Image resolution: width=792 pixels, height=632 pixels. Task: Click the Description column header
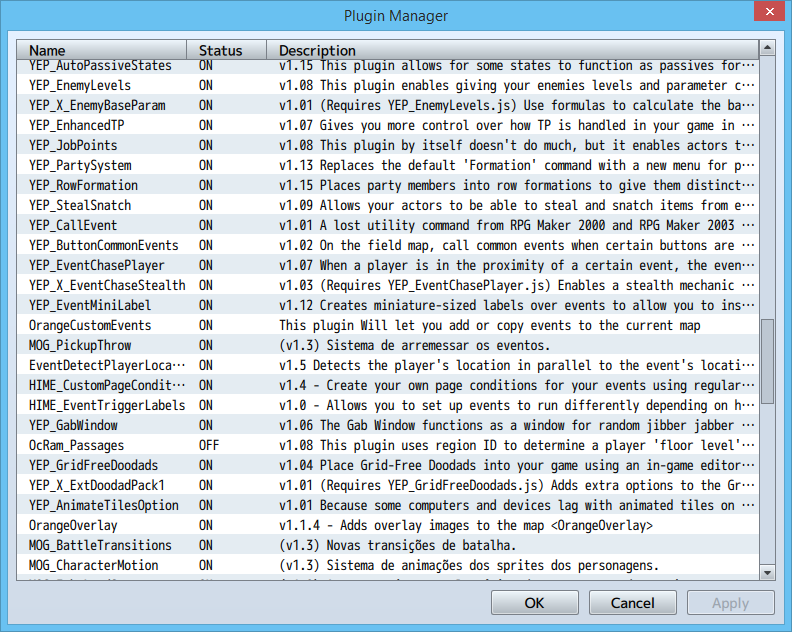point(513,51)
